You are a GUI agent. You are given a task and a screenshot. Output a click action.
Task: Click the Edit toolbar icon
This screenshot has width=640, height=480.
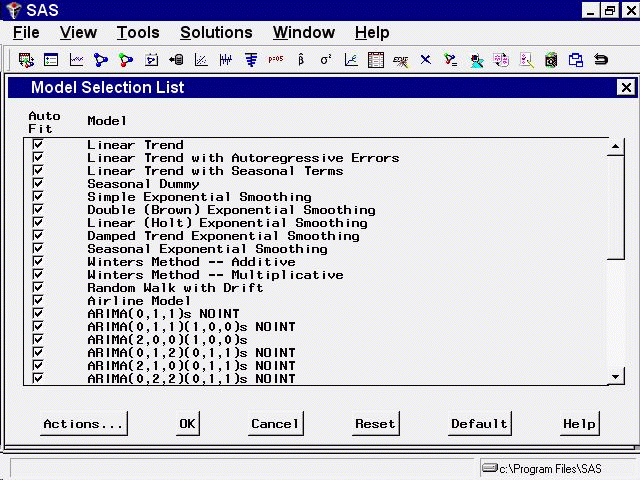coord(400,61)
